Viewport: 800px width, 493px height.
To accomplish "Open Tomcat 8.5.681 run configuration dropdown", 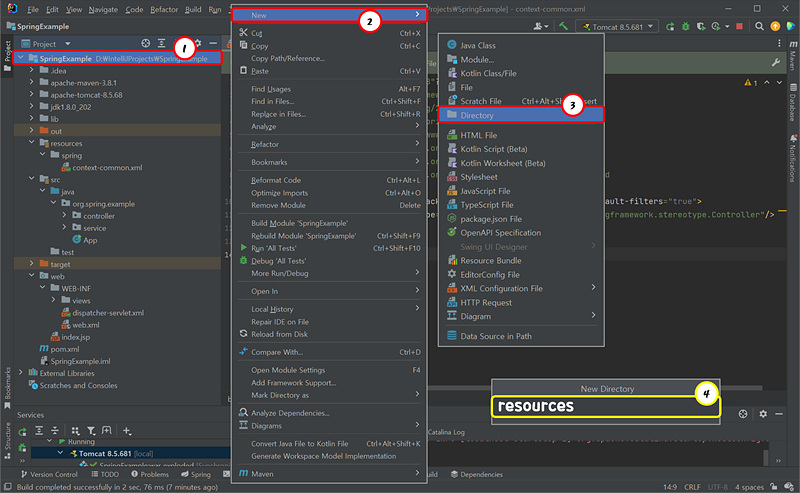I will 617,27.
